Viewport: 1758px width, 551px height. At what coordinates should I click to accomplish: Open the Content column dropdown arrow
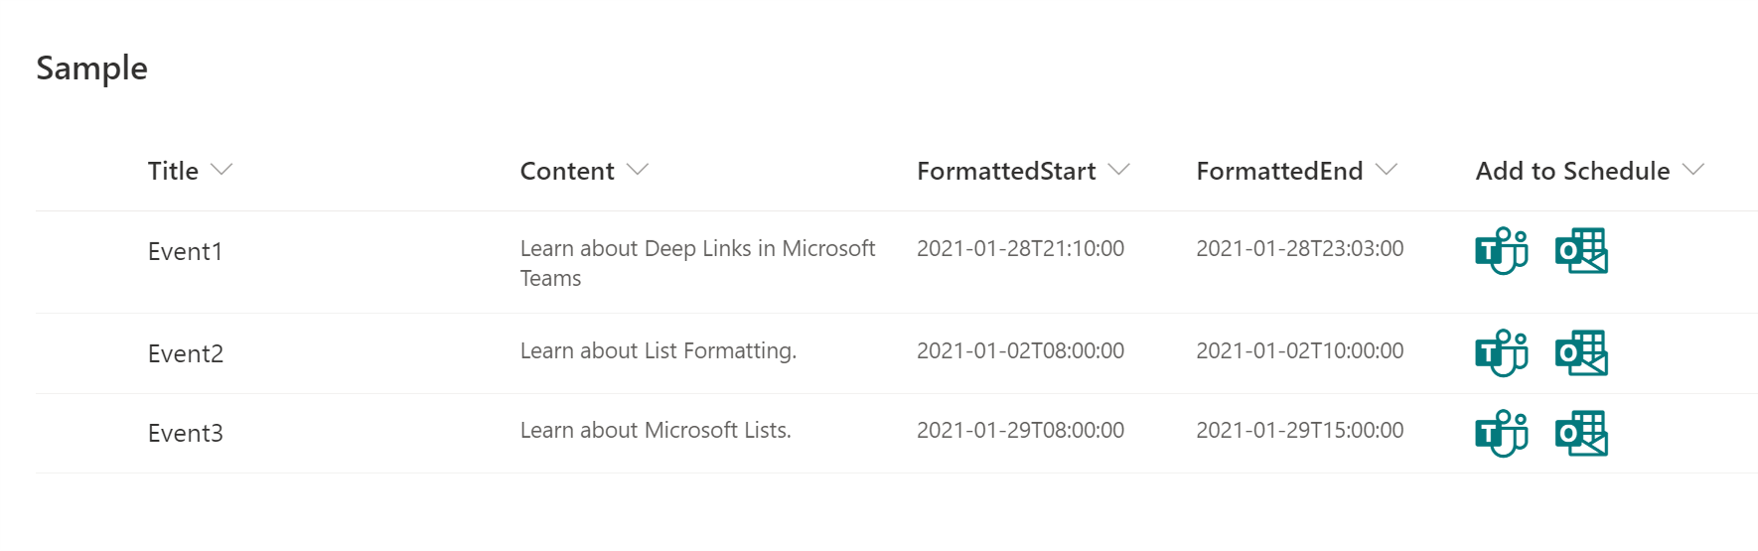[x=638, y=170]
